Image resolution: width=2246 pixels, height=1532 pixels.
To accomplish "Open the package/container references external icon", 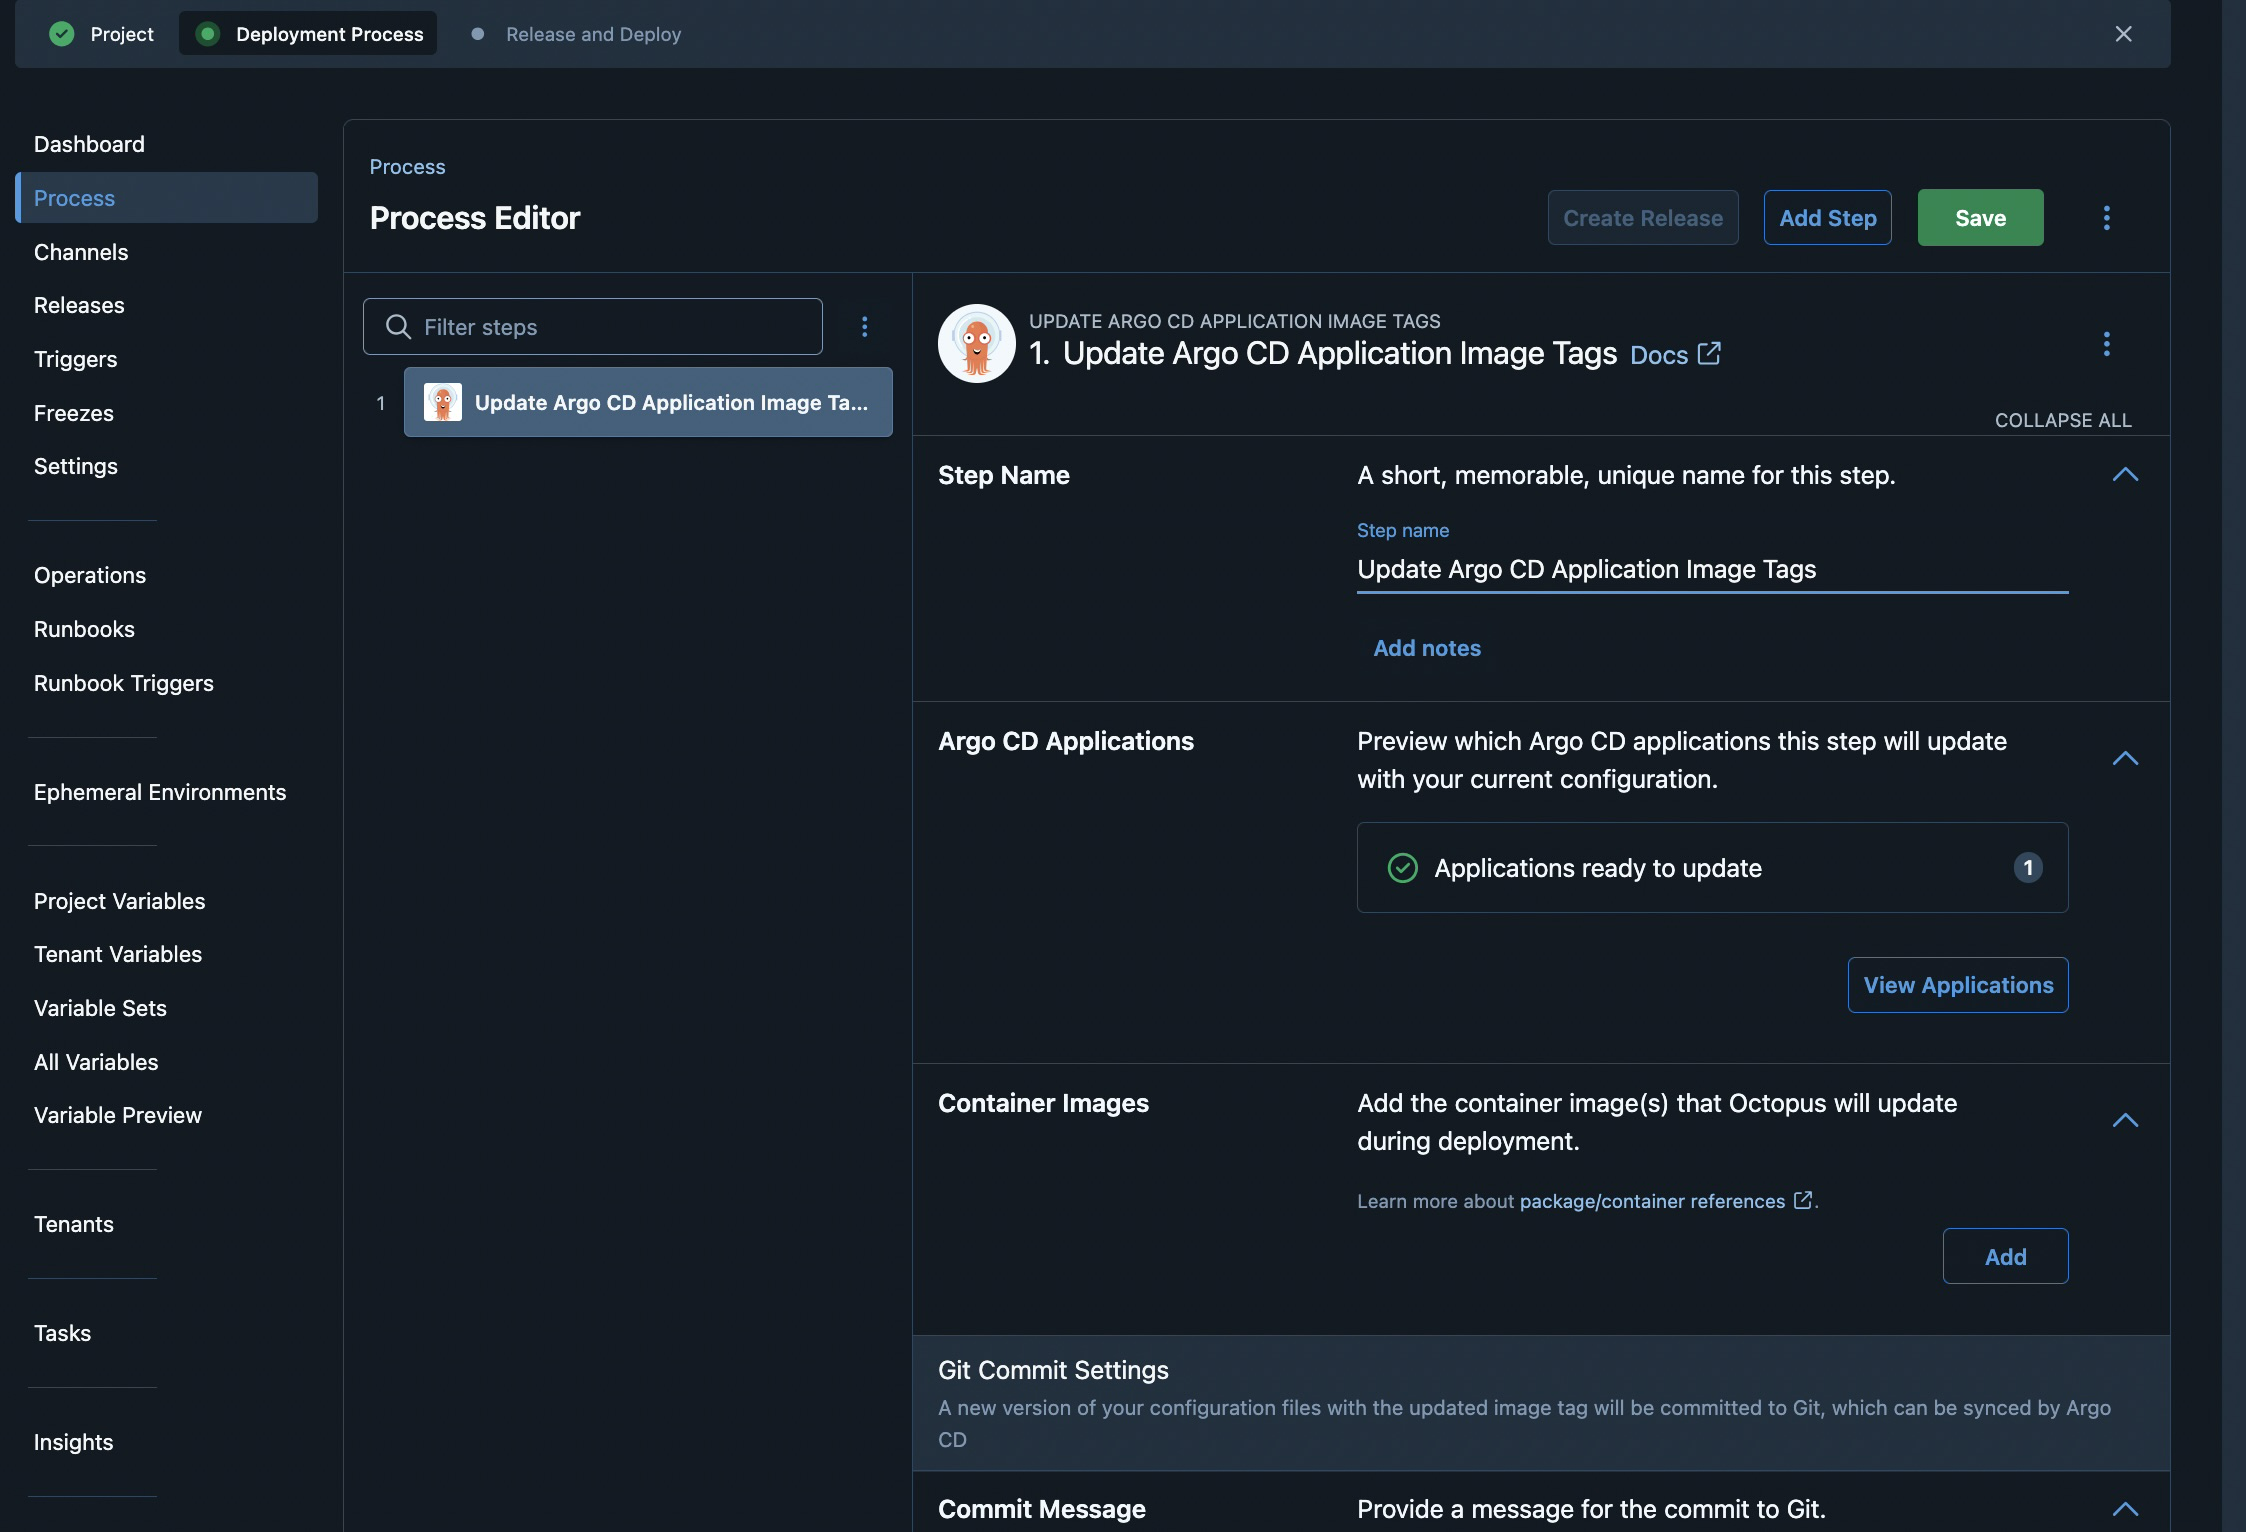I will [1803, 1200].
